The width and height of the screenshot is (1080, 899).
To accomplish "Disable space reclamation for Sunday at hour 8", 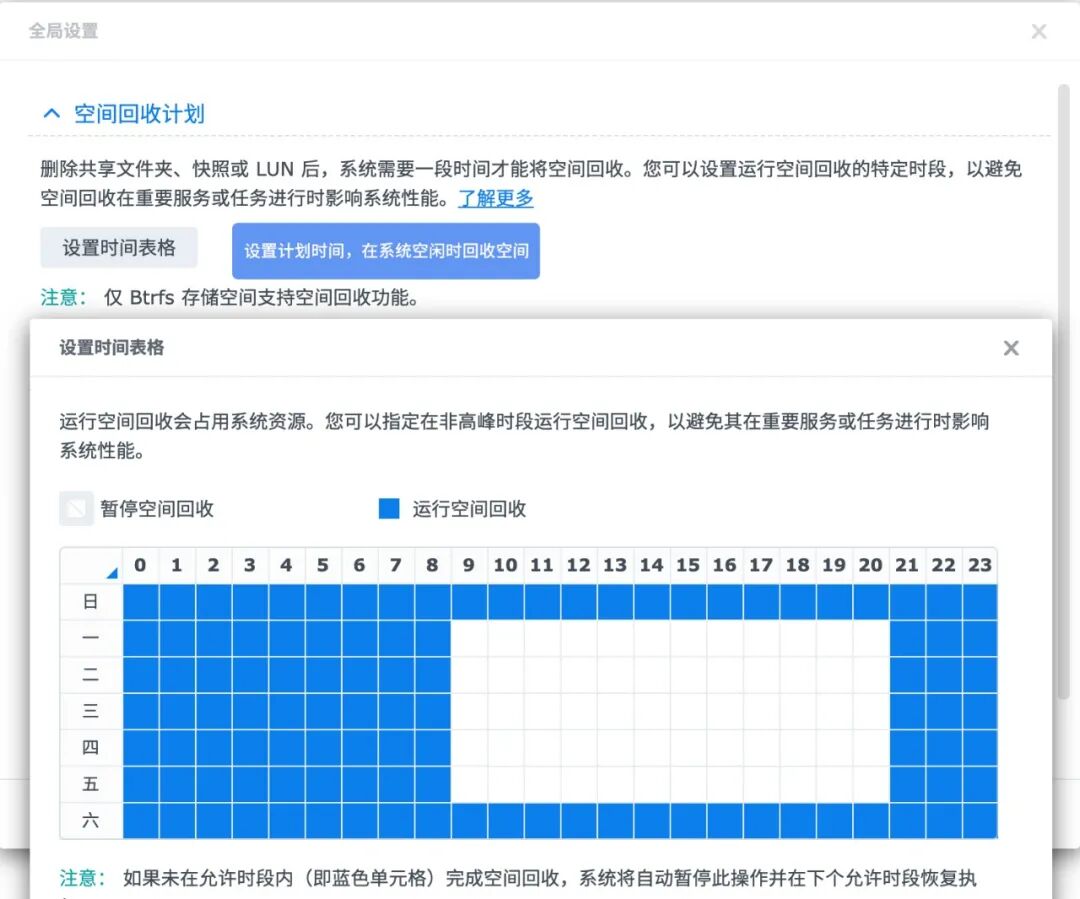I will pyautogui.click(x=432, y=601).
